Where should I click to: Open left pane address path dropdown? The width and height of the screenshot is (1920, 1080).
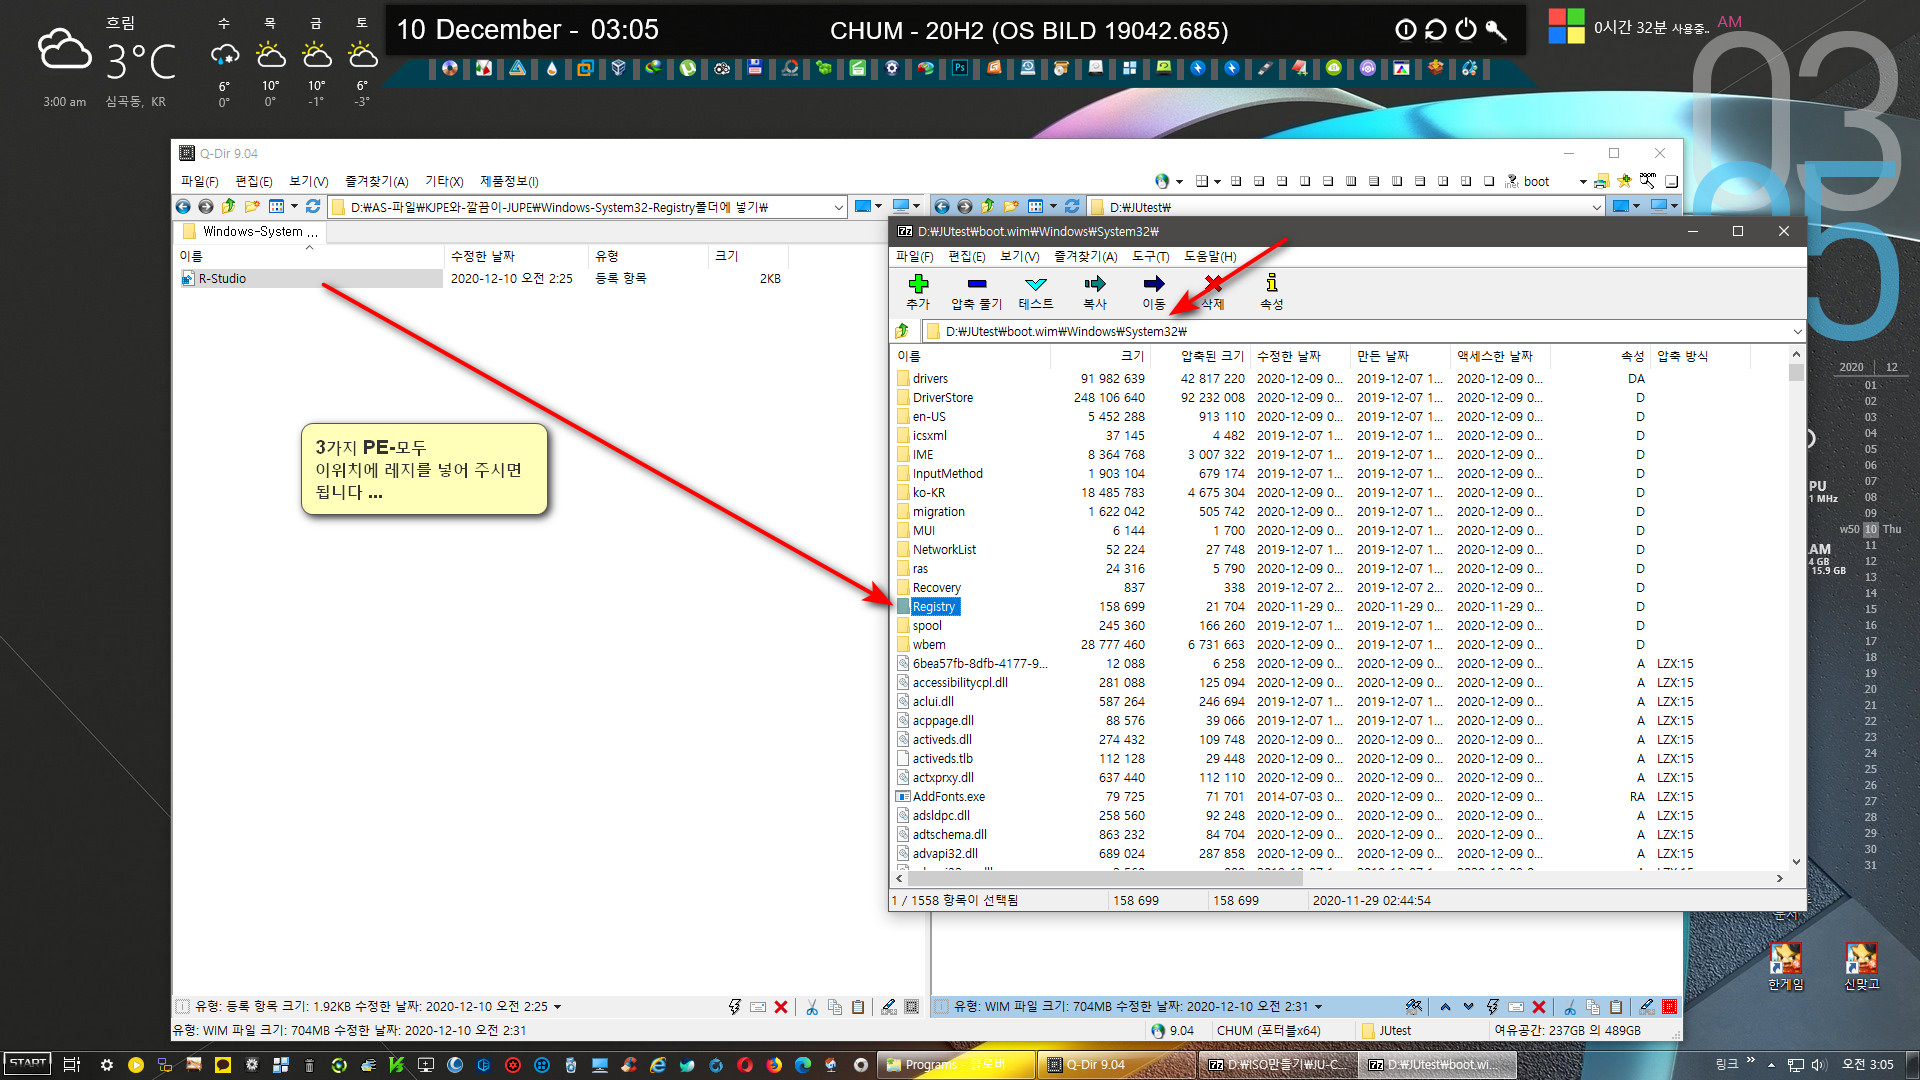(838, 207)
